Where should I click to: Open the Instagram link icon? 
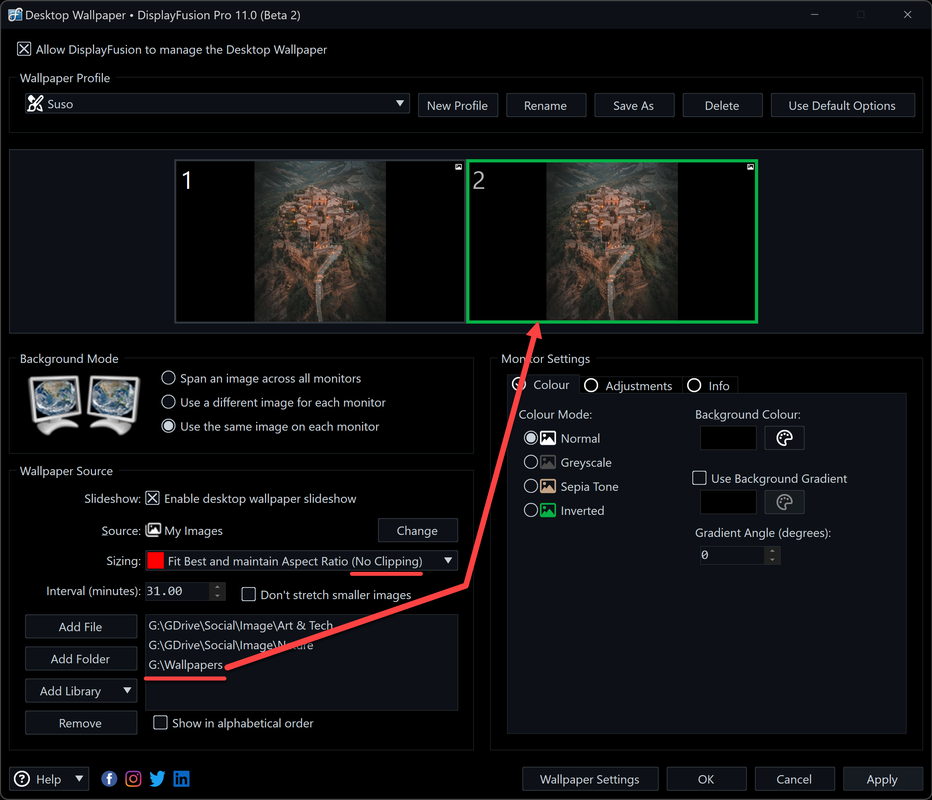(x=133, y=779)
